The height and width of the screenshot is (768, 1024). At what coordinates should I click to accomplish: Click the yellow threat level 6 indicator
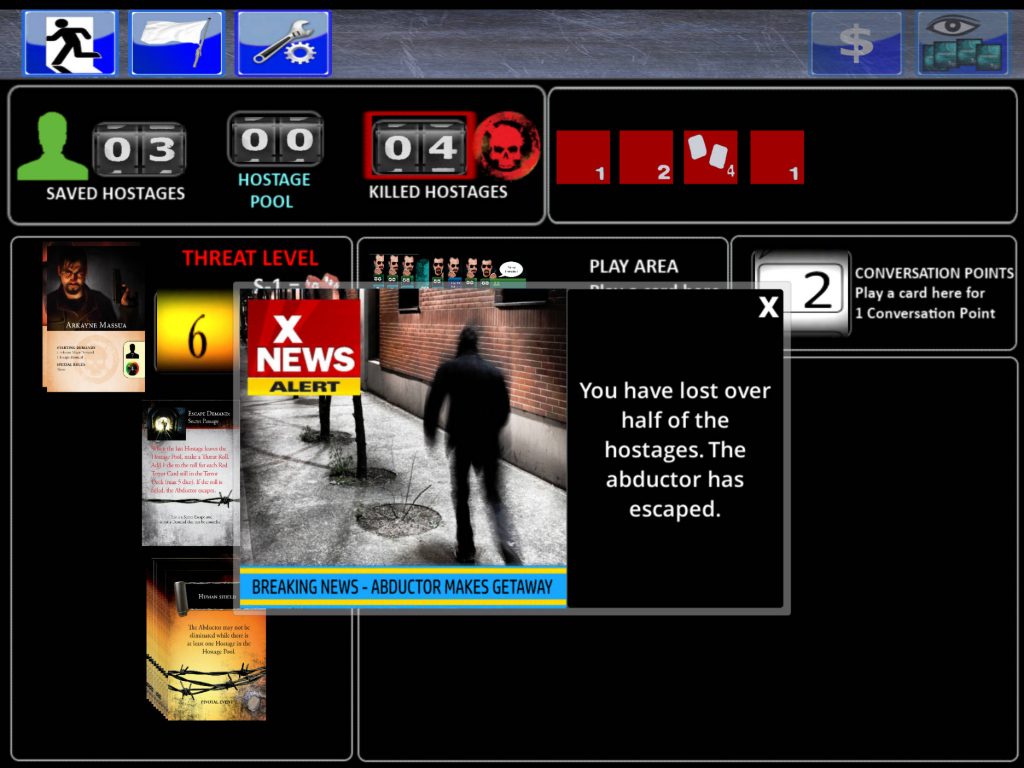[x=195, y=330]
